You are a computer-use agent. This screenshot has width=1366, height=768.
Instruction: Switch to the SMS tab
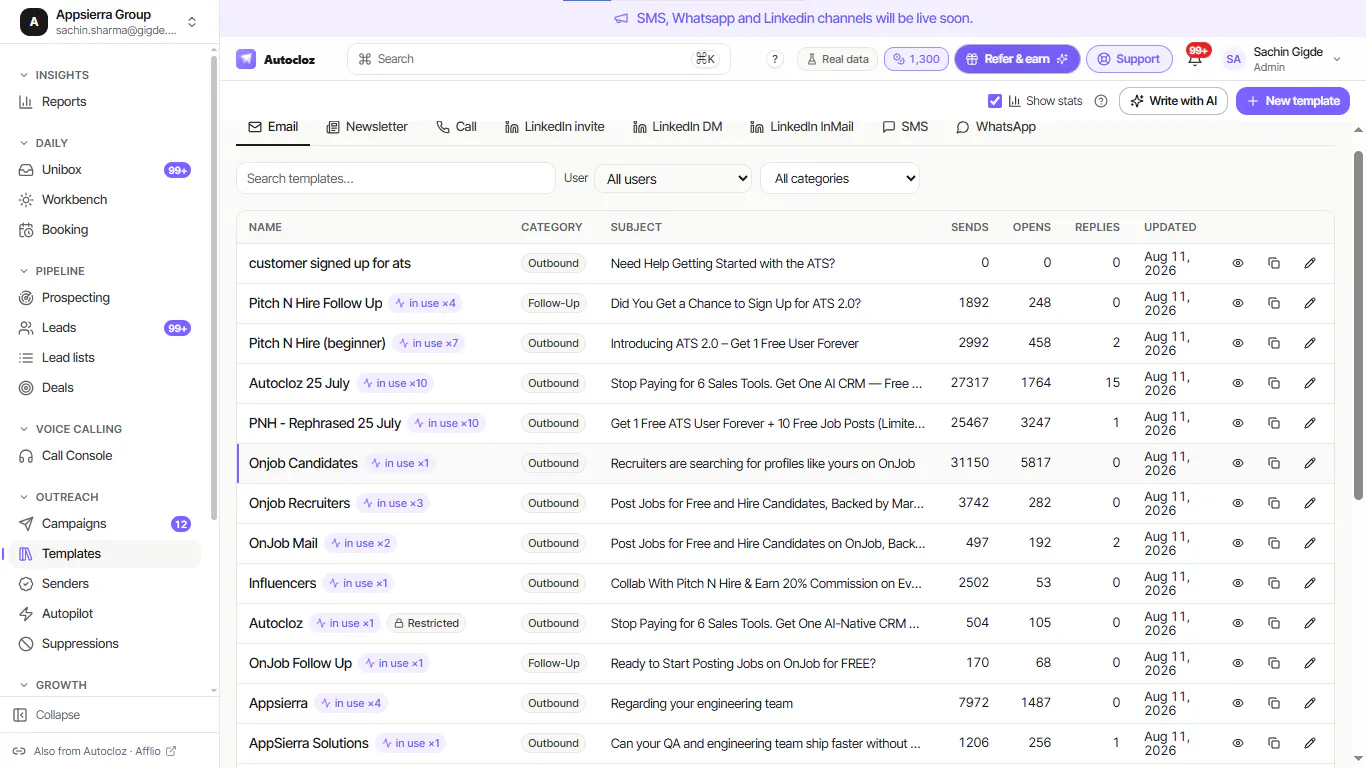click(x=905, y=127)
